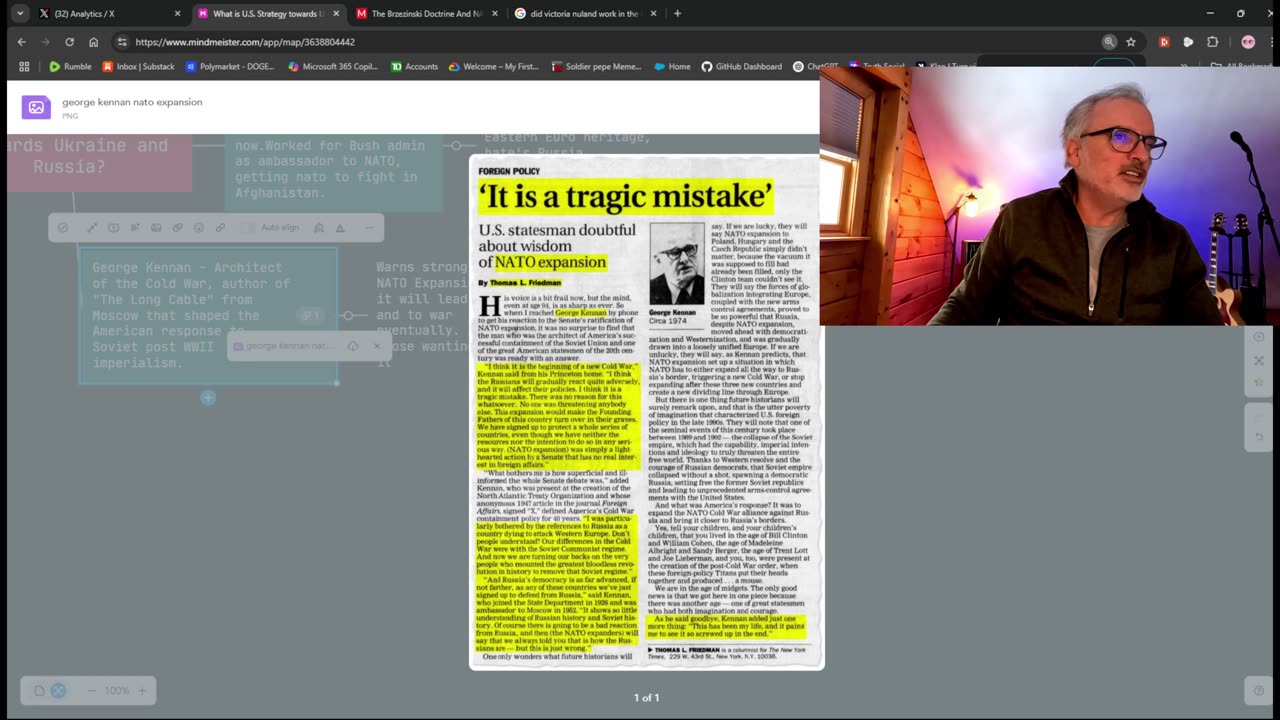Click the newspaper article image preview

(647, 412)
